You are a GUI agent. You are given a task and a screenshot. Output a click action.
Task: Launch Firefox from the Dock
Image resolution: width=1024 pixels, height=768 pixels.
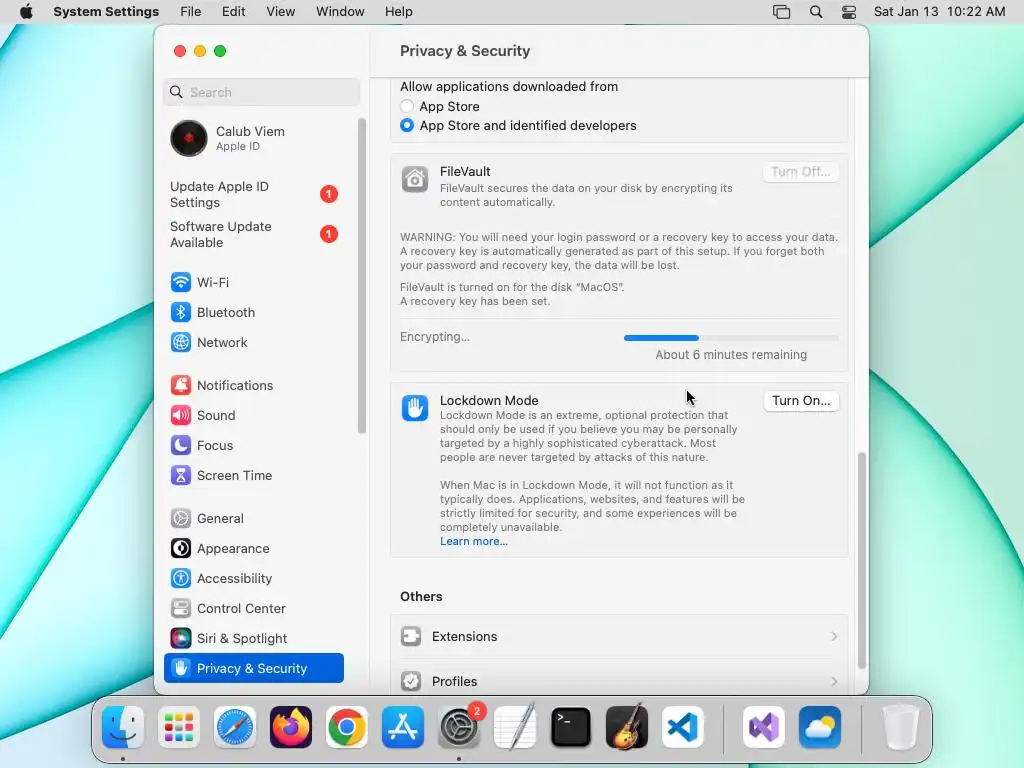tap(291, 727)
